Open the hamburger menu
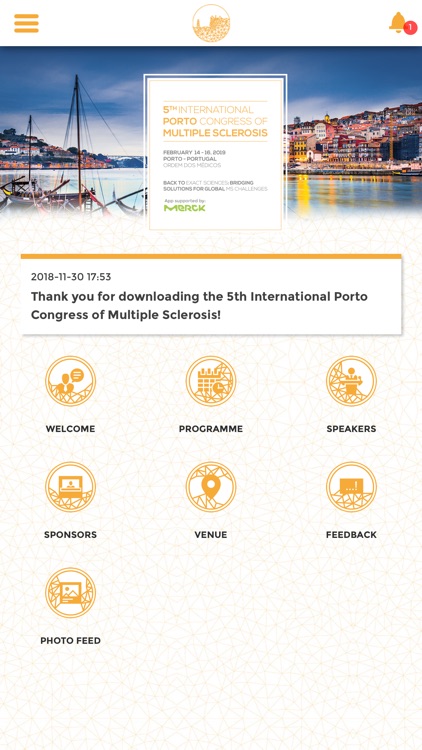This screenshot has width=422, height=750. pos(26,23)
